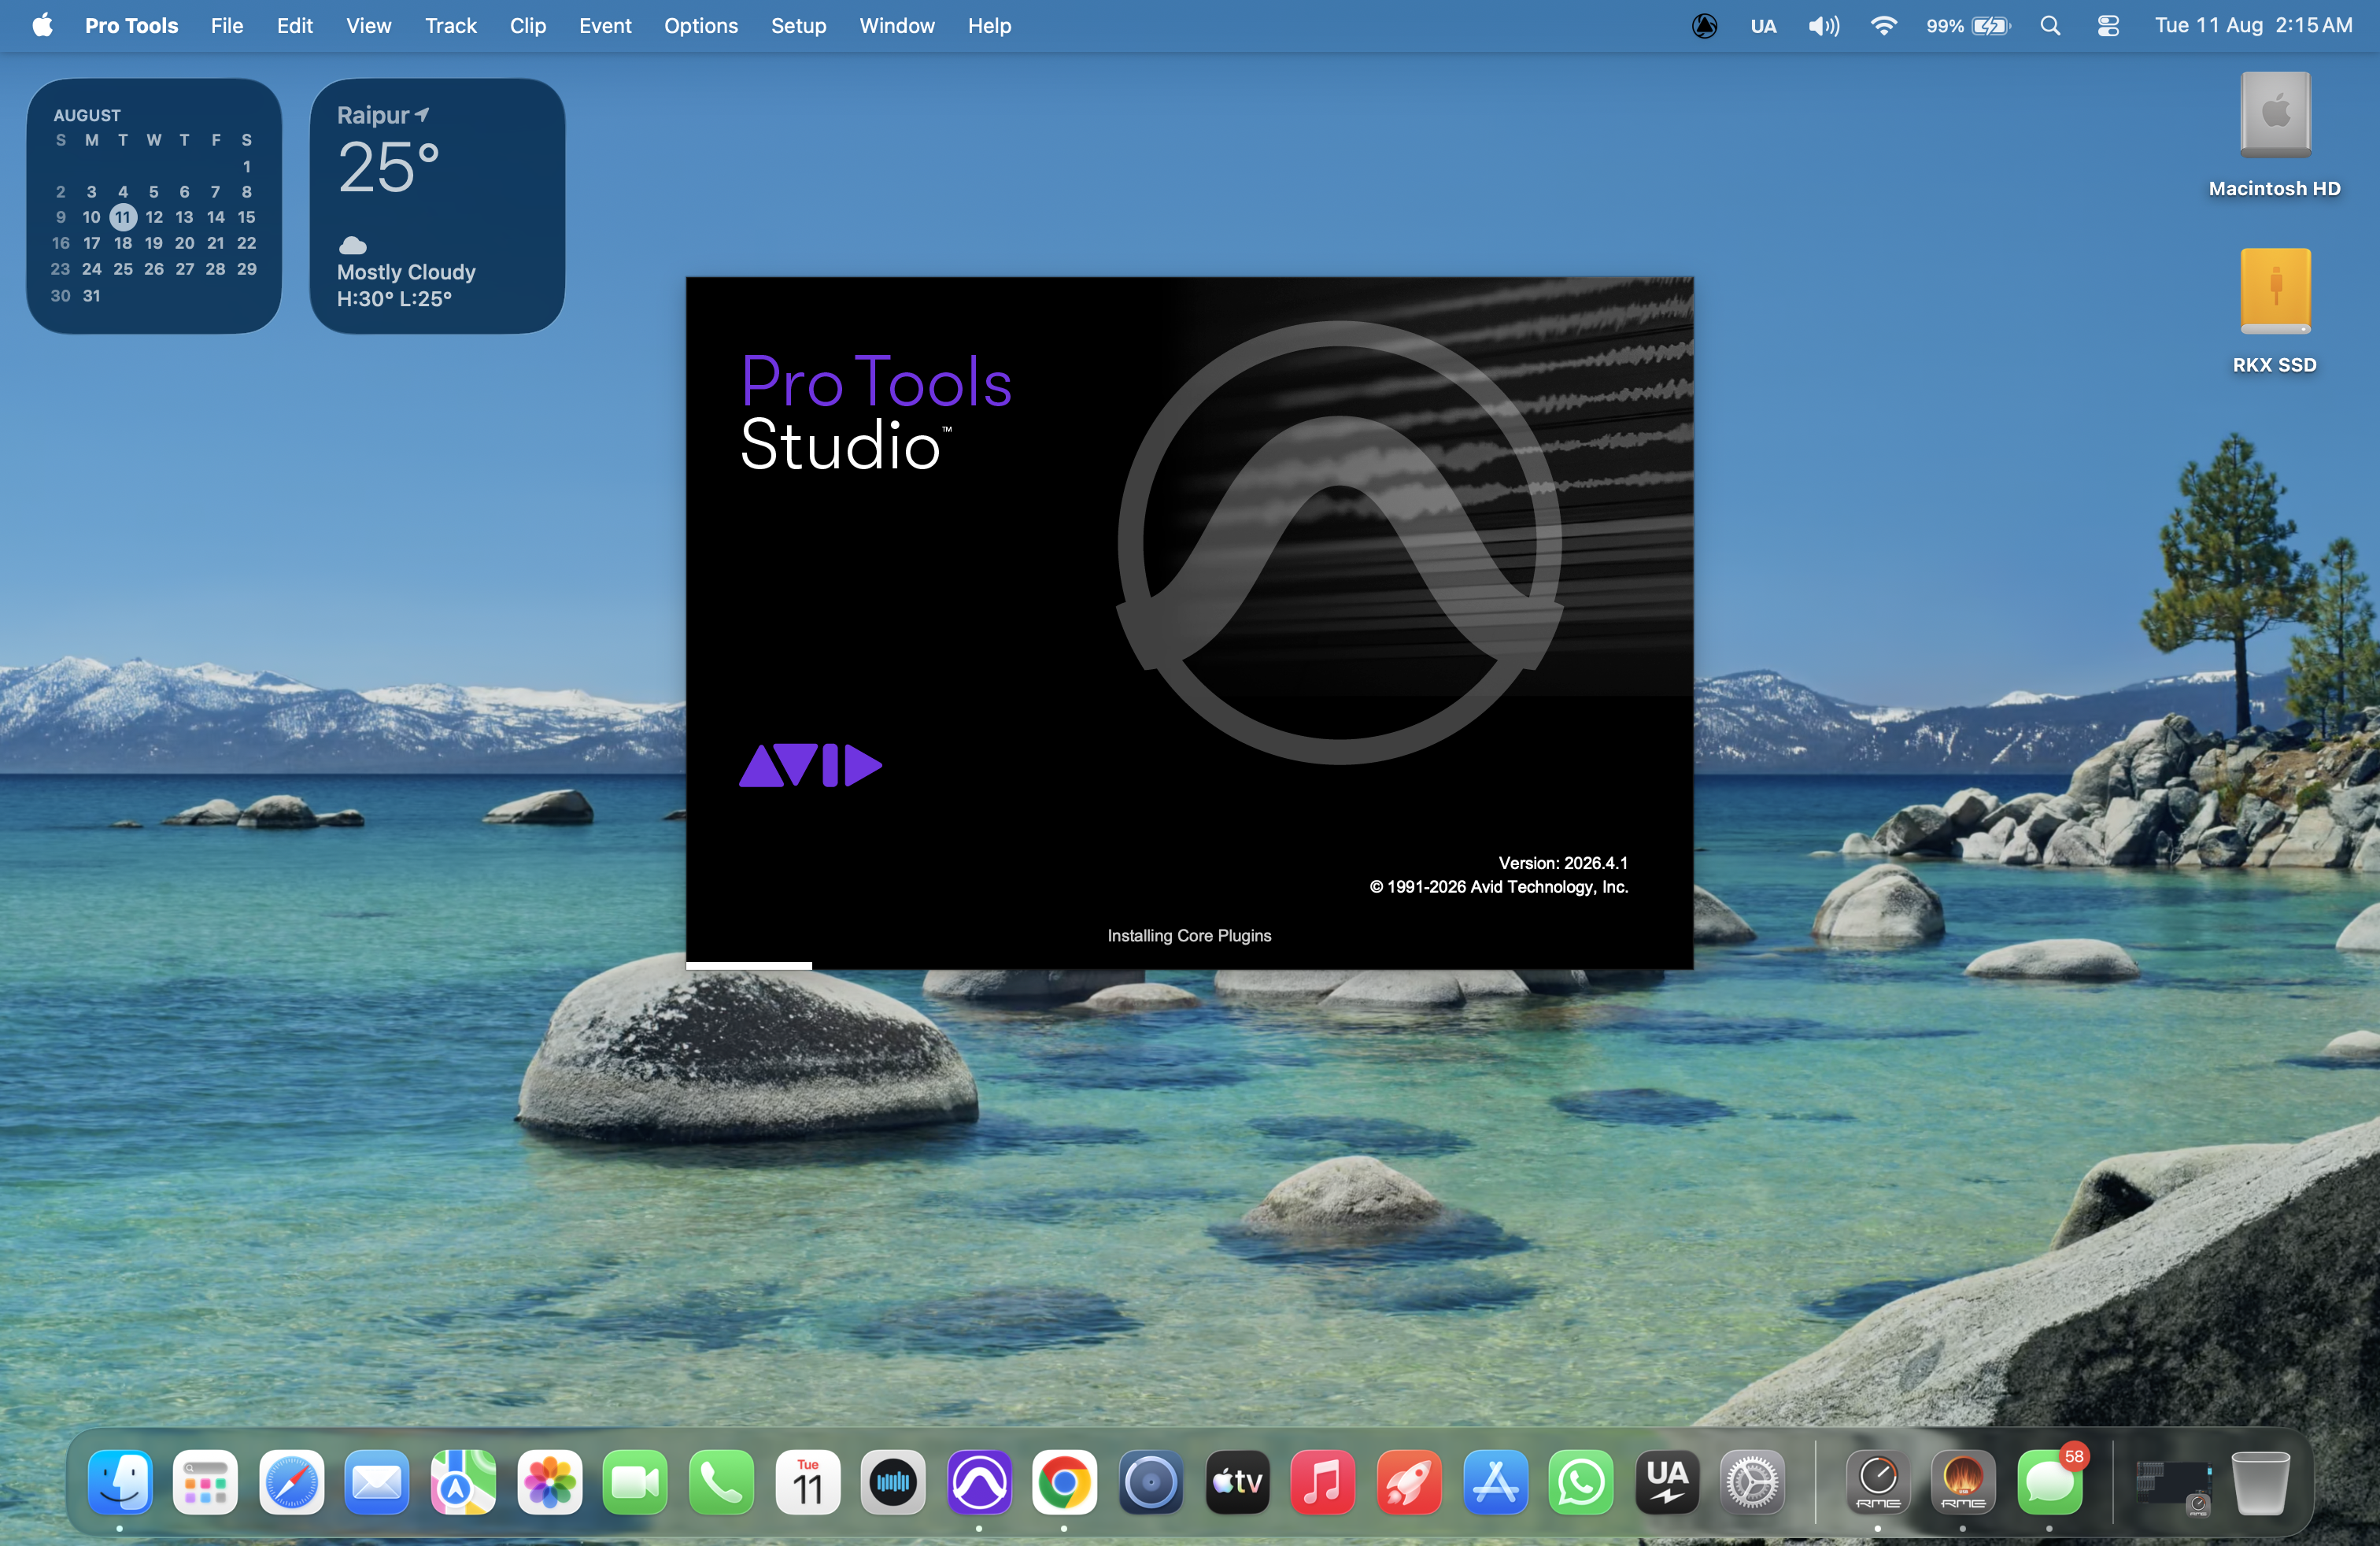
Task: Open the Clip menu
Action: pos(528,25)
